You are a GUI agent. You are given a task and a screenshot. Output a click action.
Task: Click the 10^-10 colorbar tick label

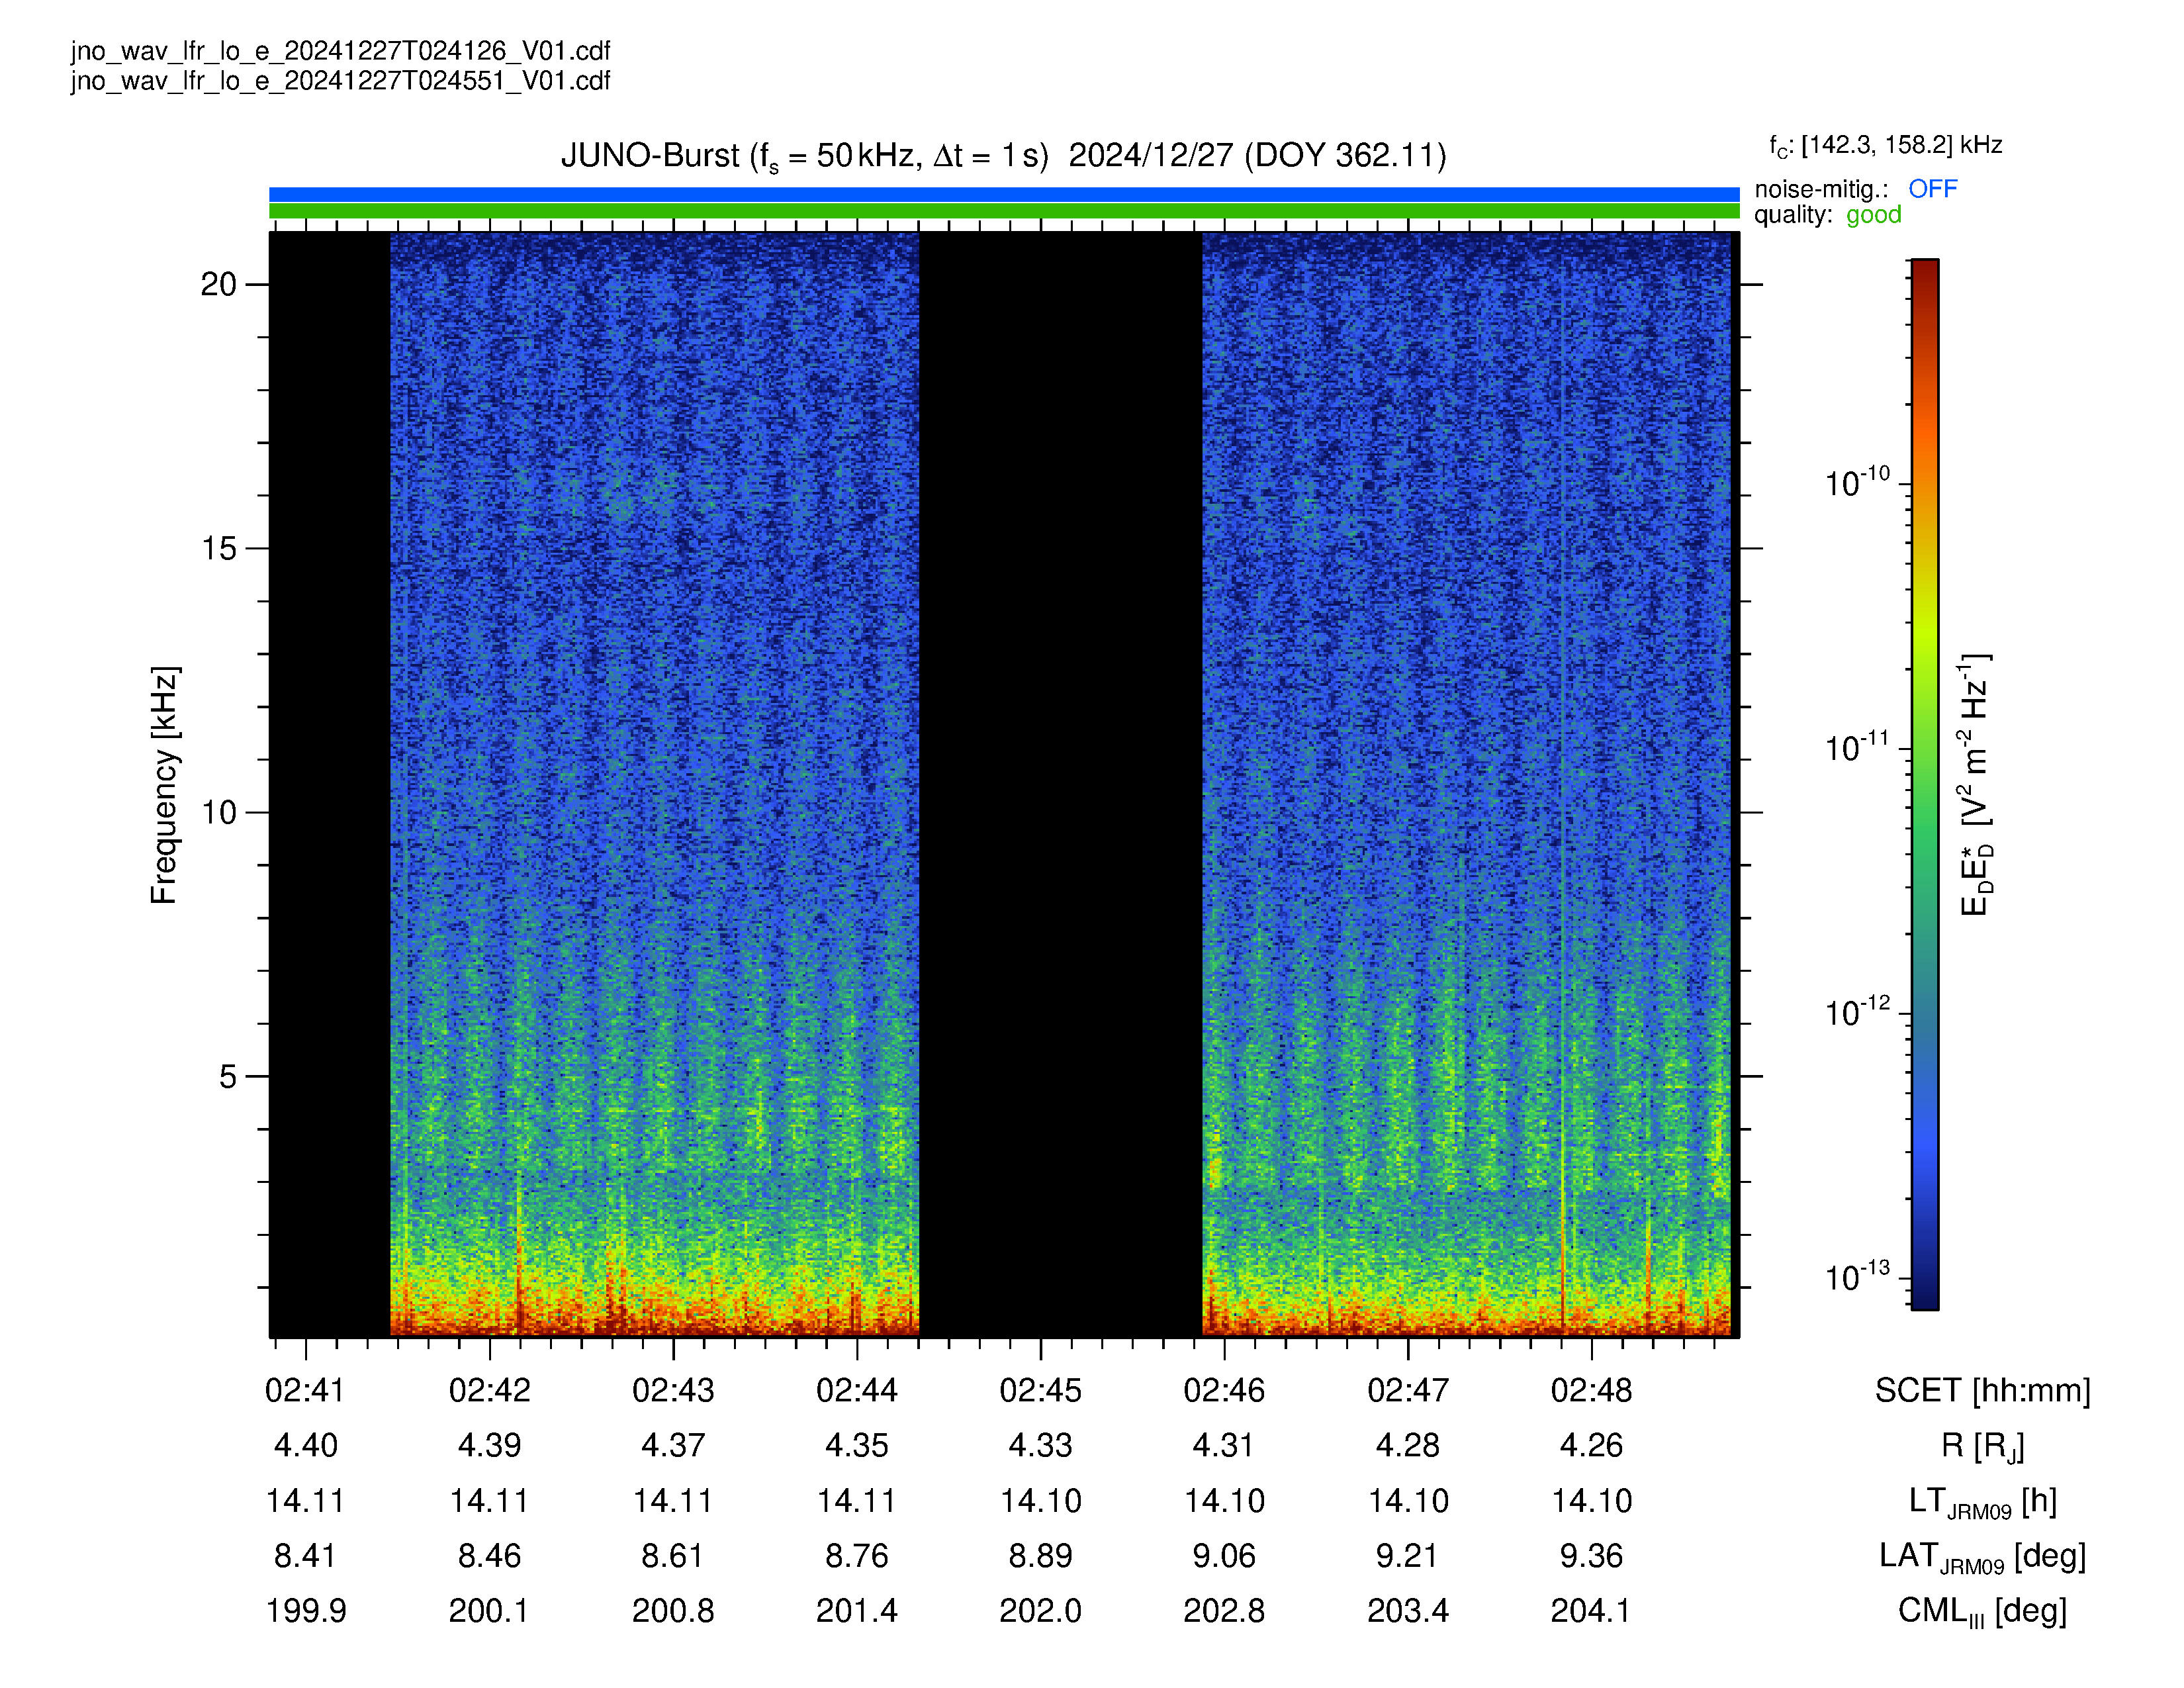(1857, 482)
